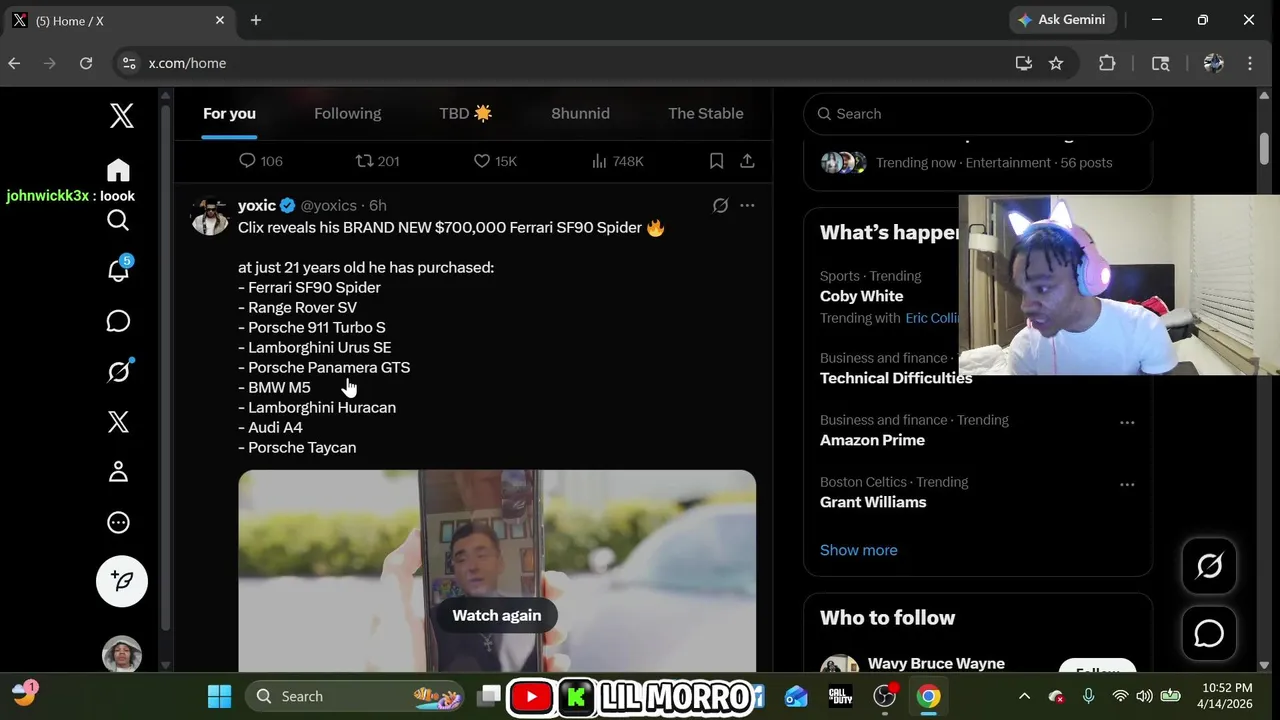The width and height of the screenshot is (1280, 720).
Task: Bookmark page with star icon
Action: (1056, 63)
